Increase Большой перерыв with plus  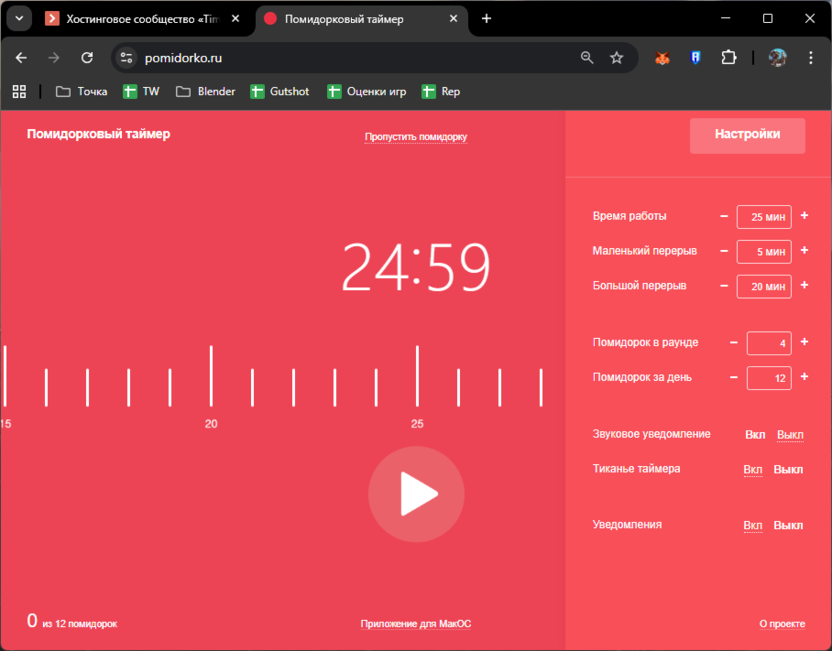click(x=804, y=285)
